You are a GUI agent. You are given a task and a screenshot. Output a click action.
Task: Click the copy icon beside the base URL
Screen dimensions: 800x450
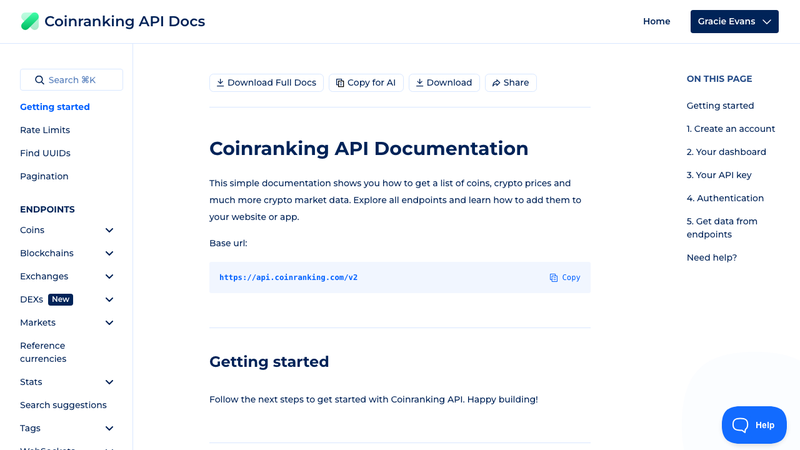pyautogui.click(x=554, y=278)
